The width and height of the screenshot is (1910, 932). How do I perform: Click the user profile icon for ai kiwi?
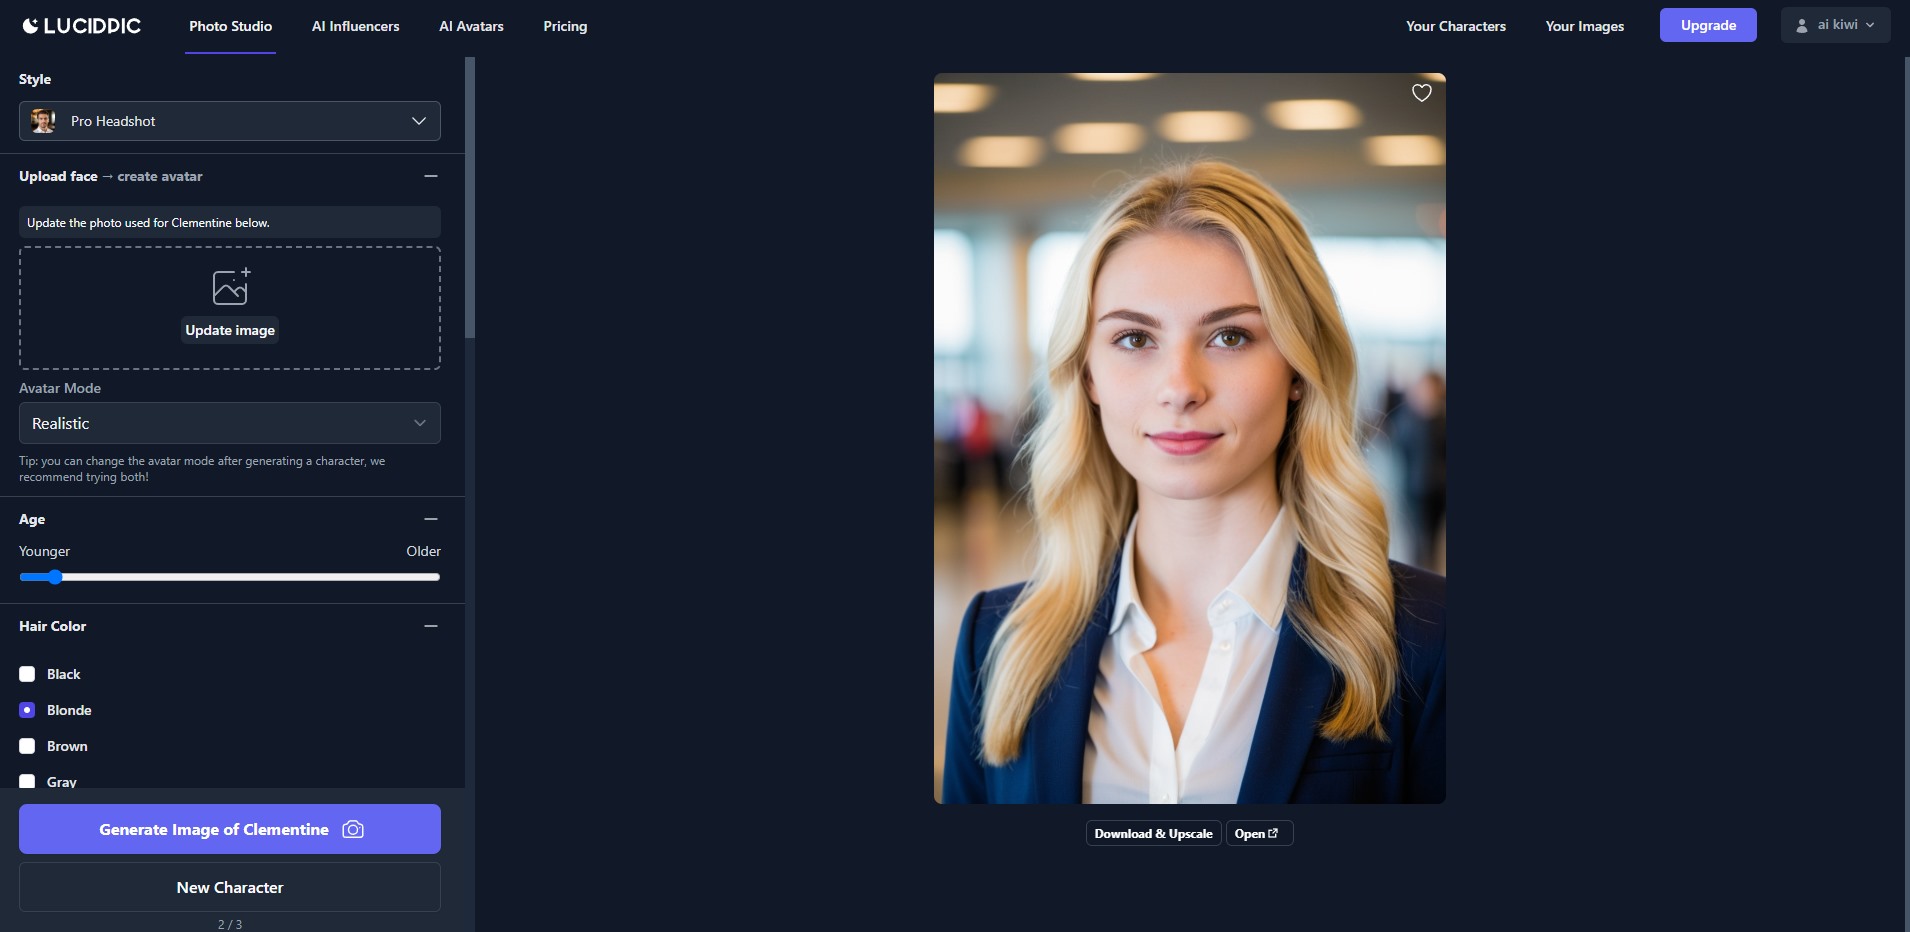(x=1801, y=26)
